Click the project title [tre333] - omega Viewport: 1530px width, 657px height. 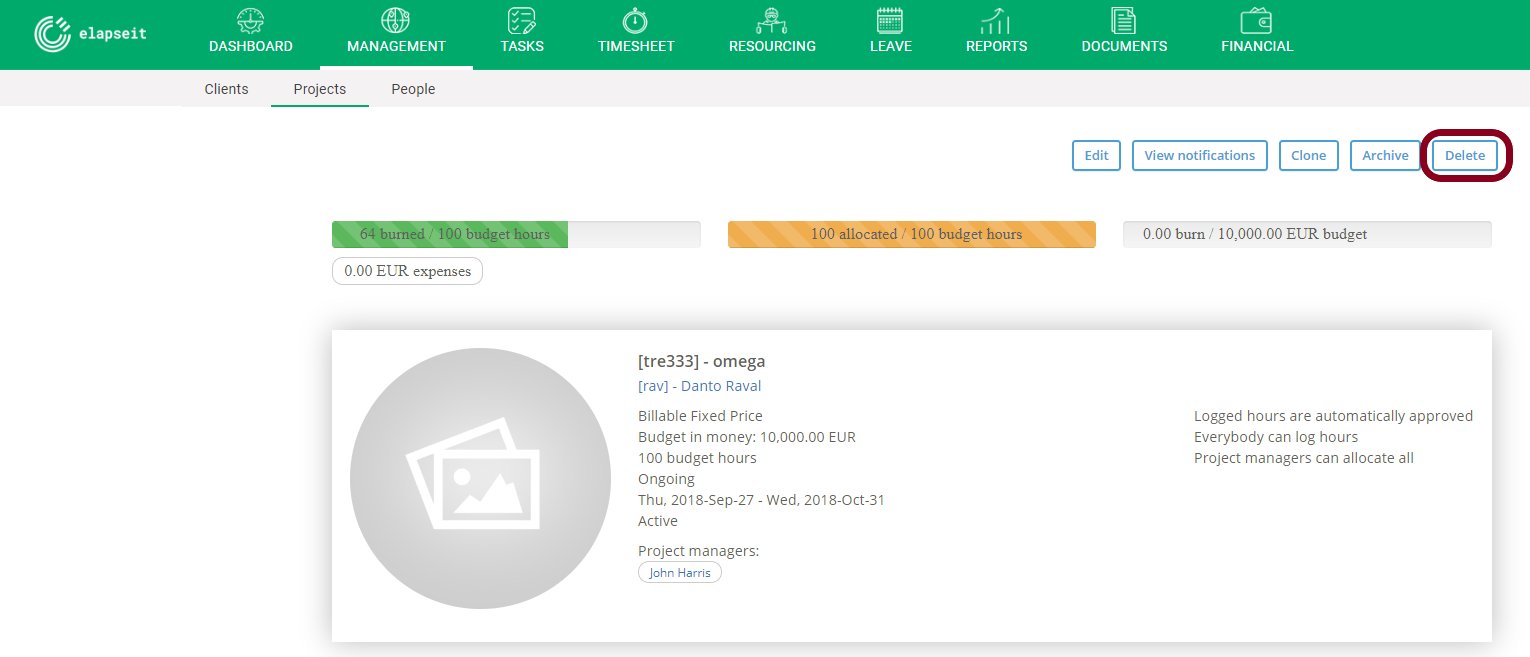[x=701, y=361]
